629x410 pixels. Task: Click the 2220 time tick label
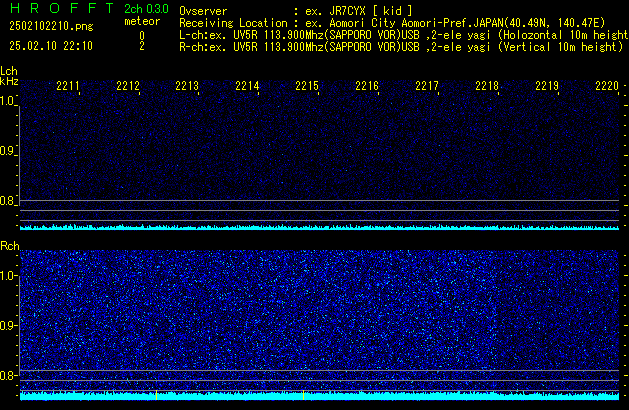coord(607,86)
